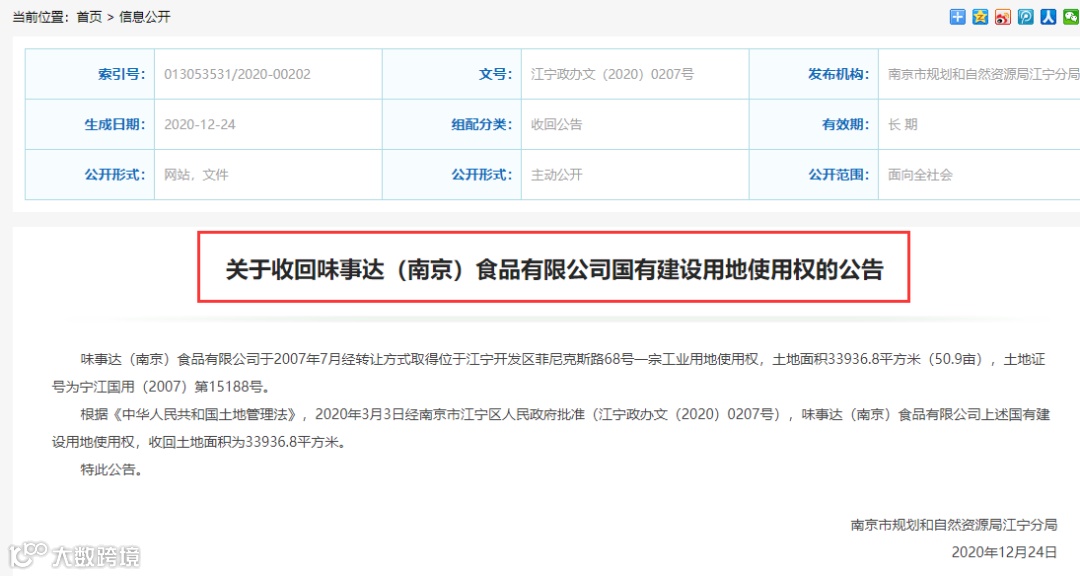Open 信息公开 breadcrumb link
1080x576 pixels.
point(145,17)
